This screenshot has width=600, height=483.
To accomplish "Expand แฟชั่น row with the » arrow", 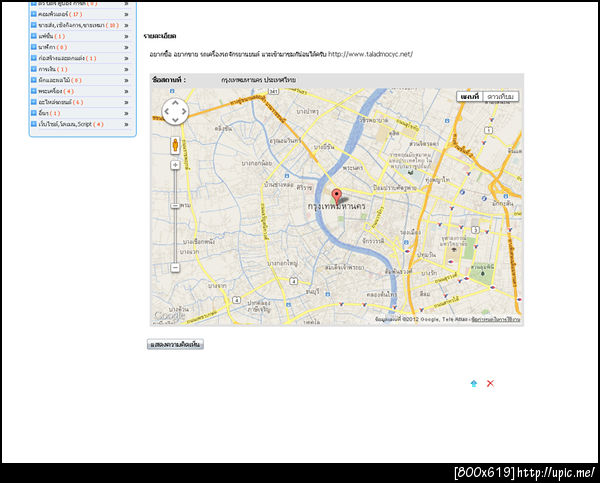I will click(x=126, y=36).
